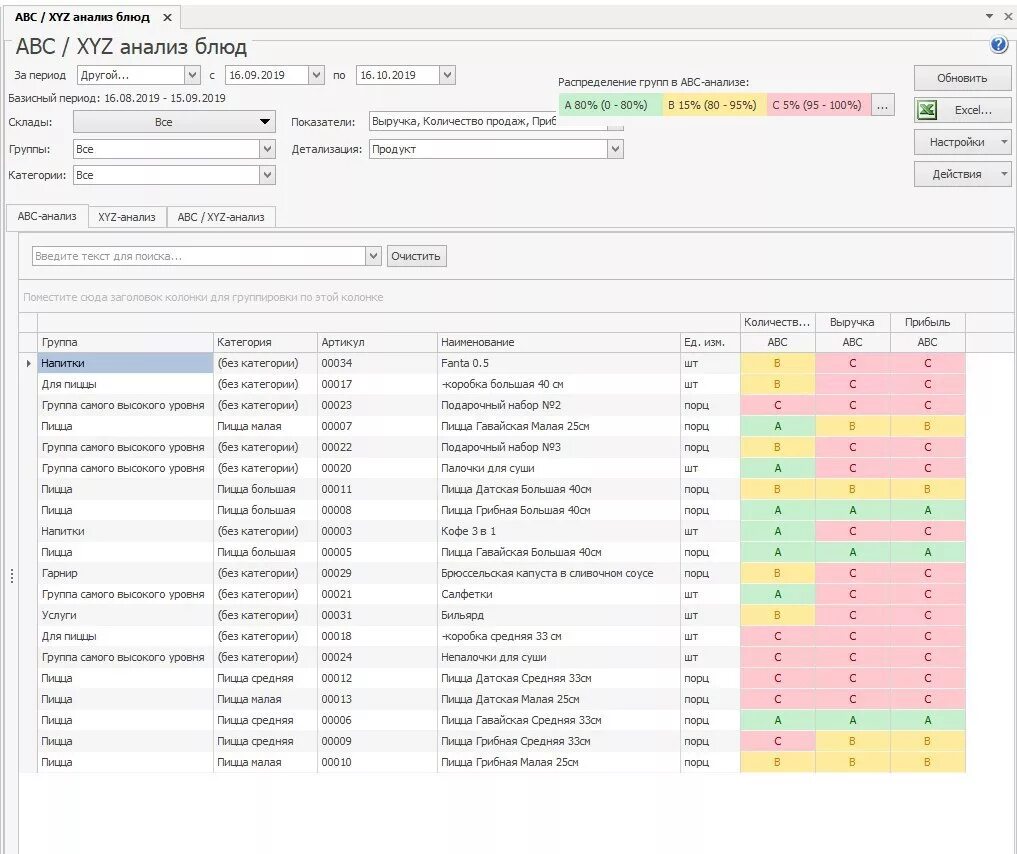Click the Прибыль band header
Image resolution: width=1017 pixels, height=854 pixels.
927,322
